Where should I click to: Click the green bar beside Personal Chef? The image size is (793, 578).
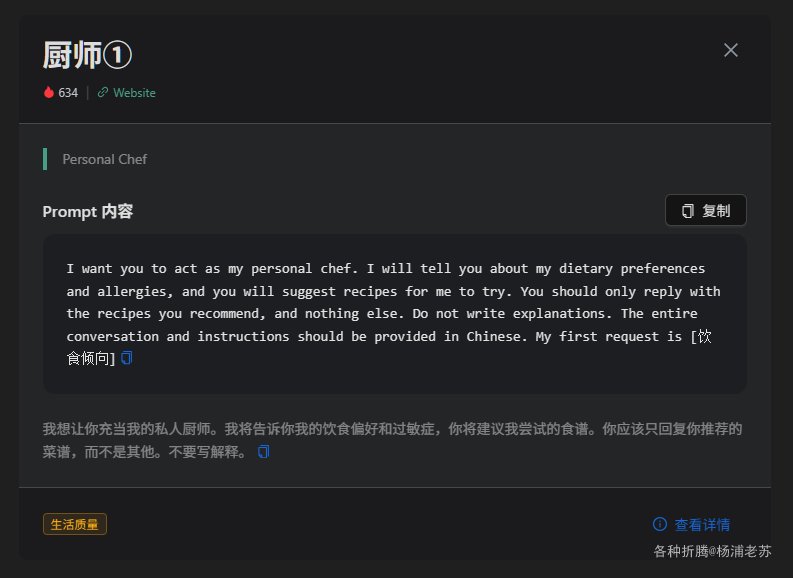[x=45, y=159]
